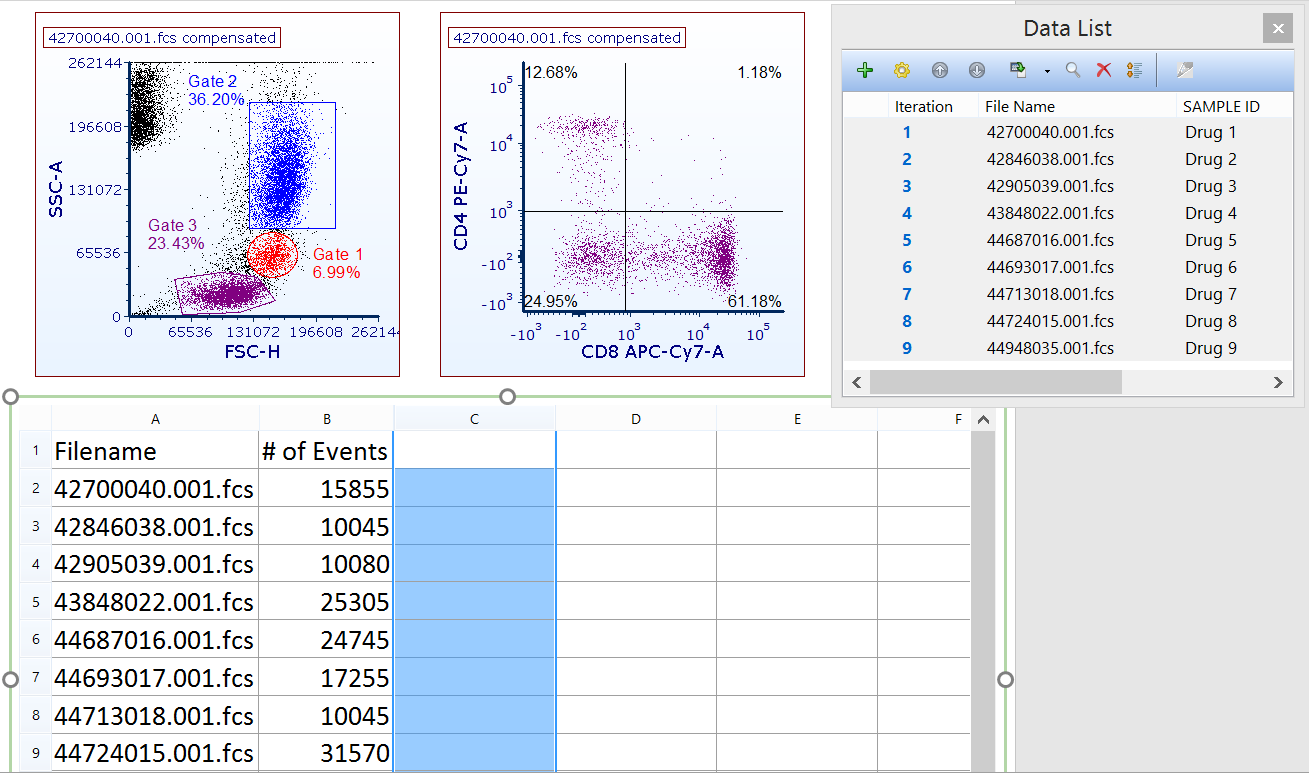
Task: Click the grayed-out pin icon in toolbar
Action: [x=1185, y=70]
